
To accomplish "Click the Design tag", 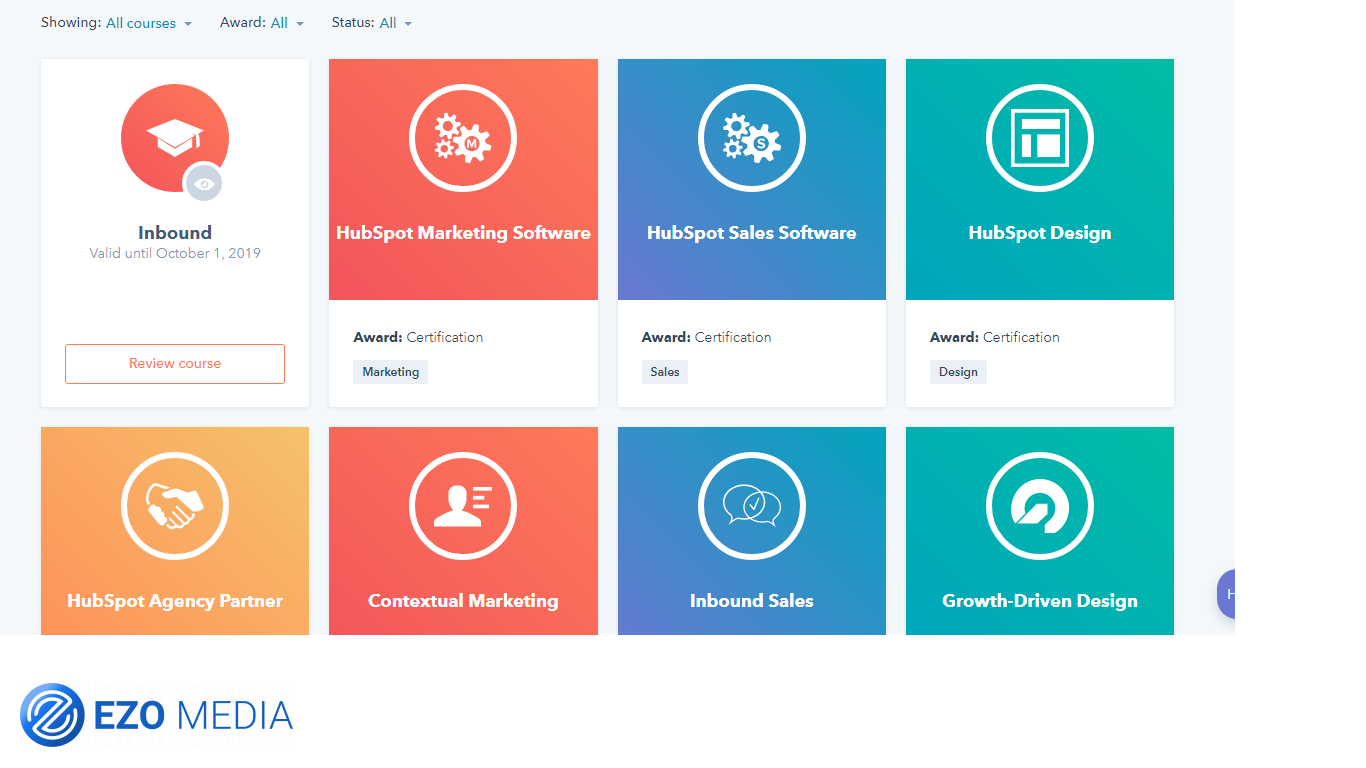I will (x=958, y=372).
